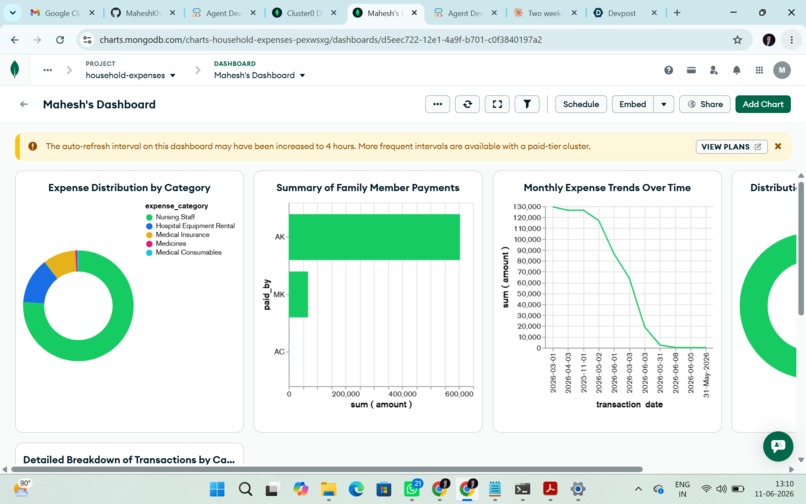The height and width of the screenshot is (504, 806).
Task: Click Add Chart button
Action: tap(763, 104)
